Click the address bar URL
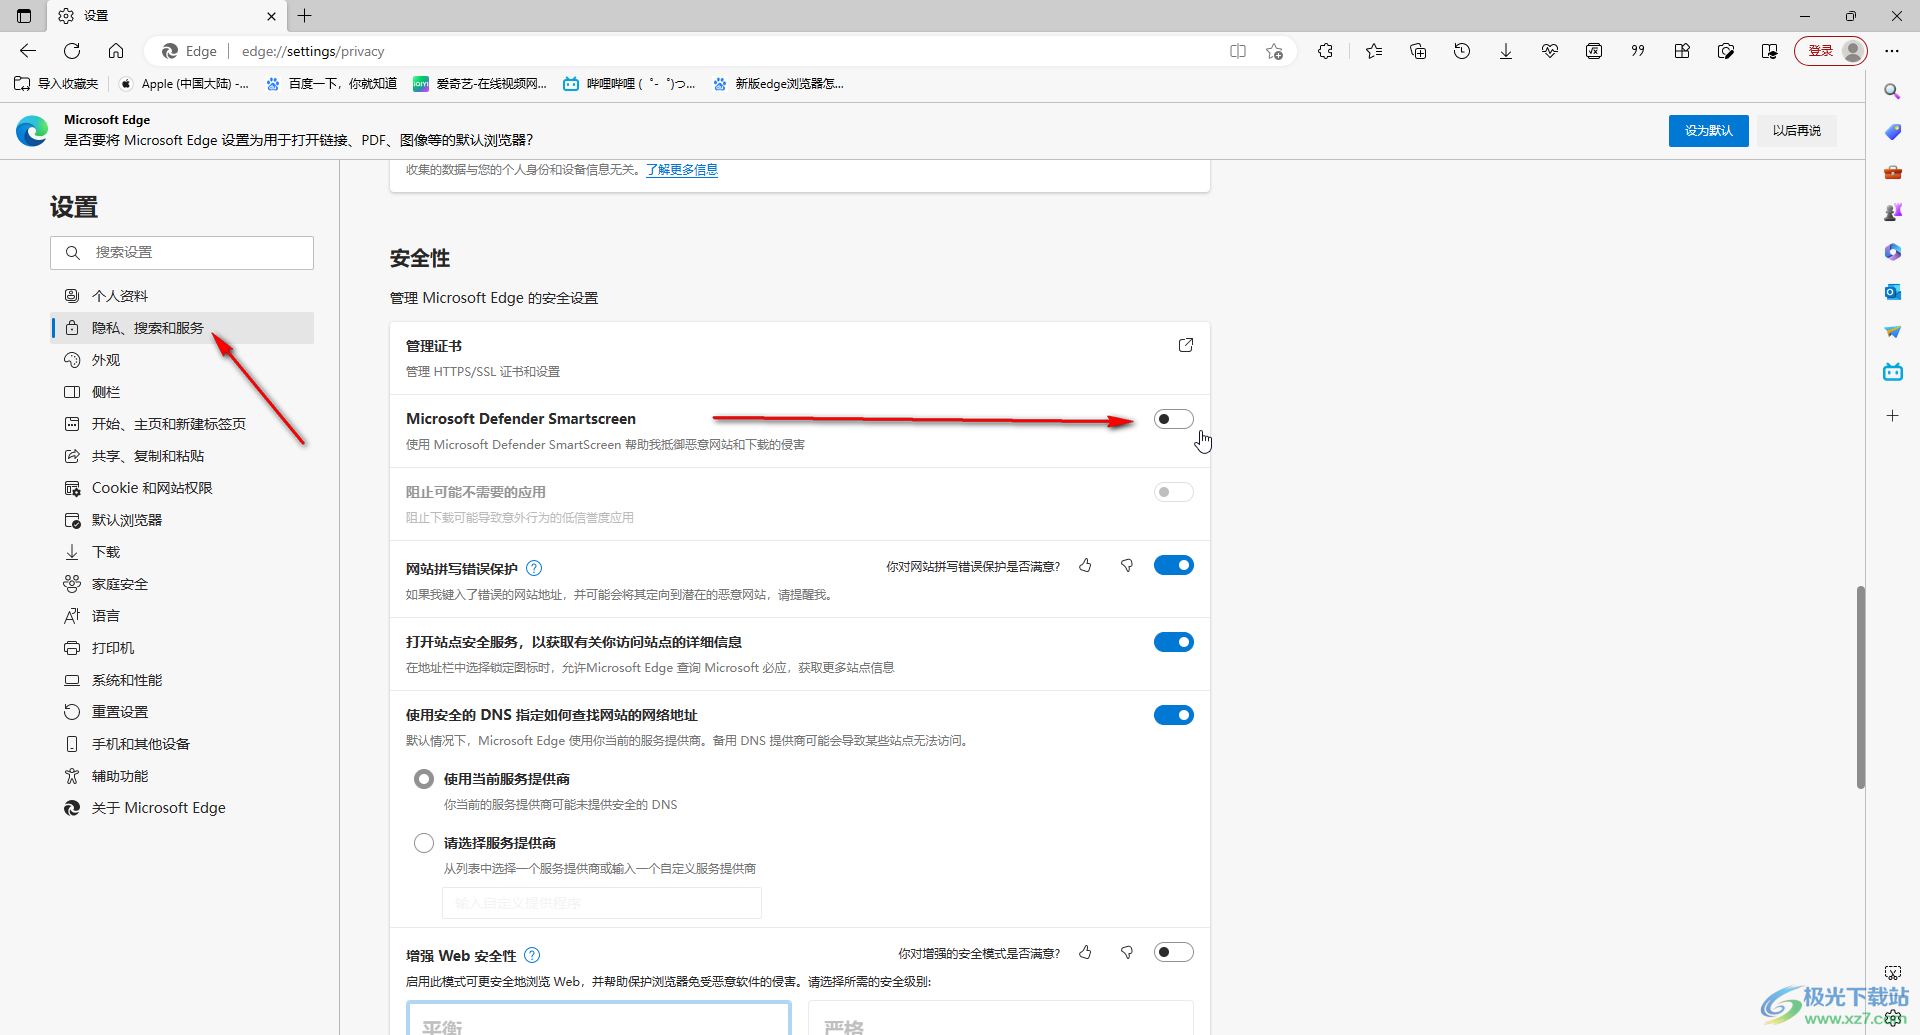 coord(313,51)
